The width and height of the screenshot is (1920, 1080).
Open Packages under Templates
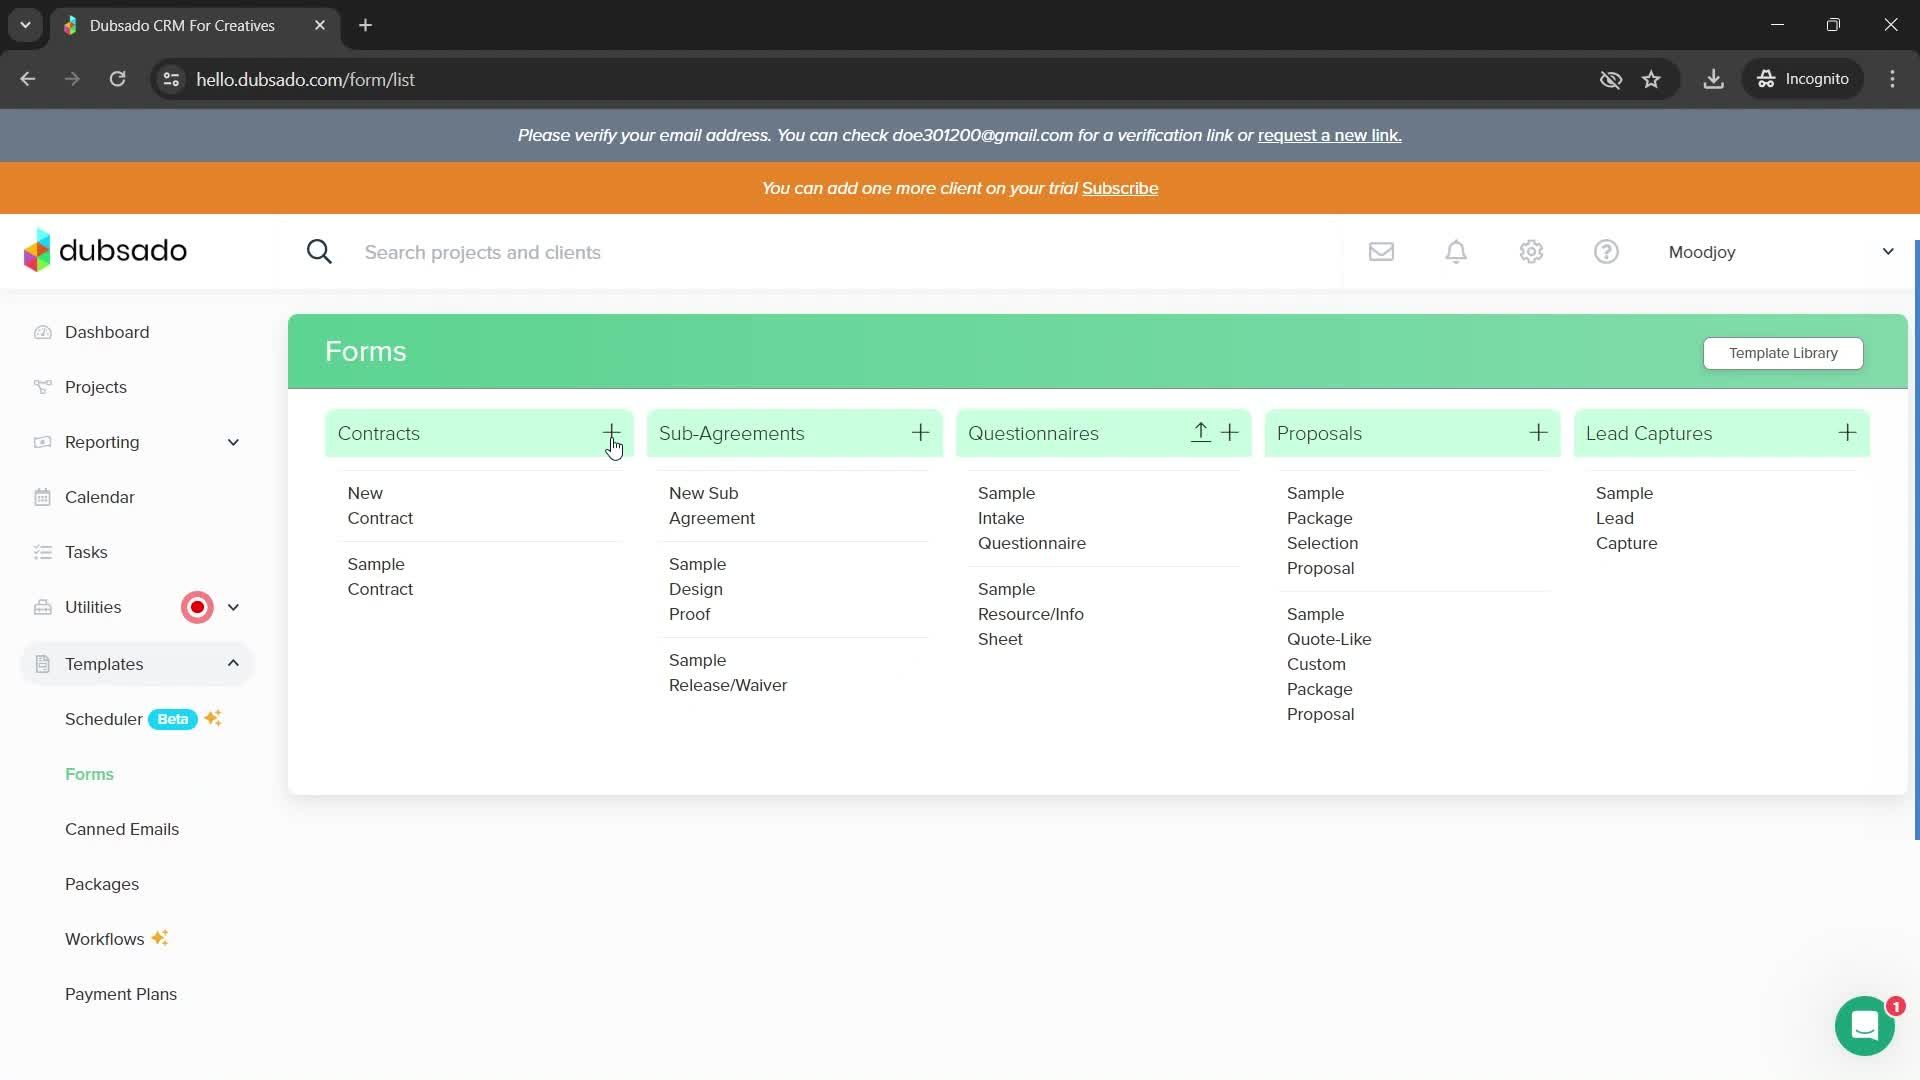coord(102,884)
